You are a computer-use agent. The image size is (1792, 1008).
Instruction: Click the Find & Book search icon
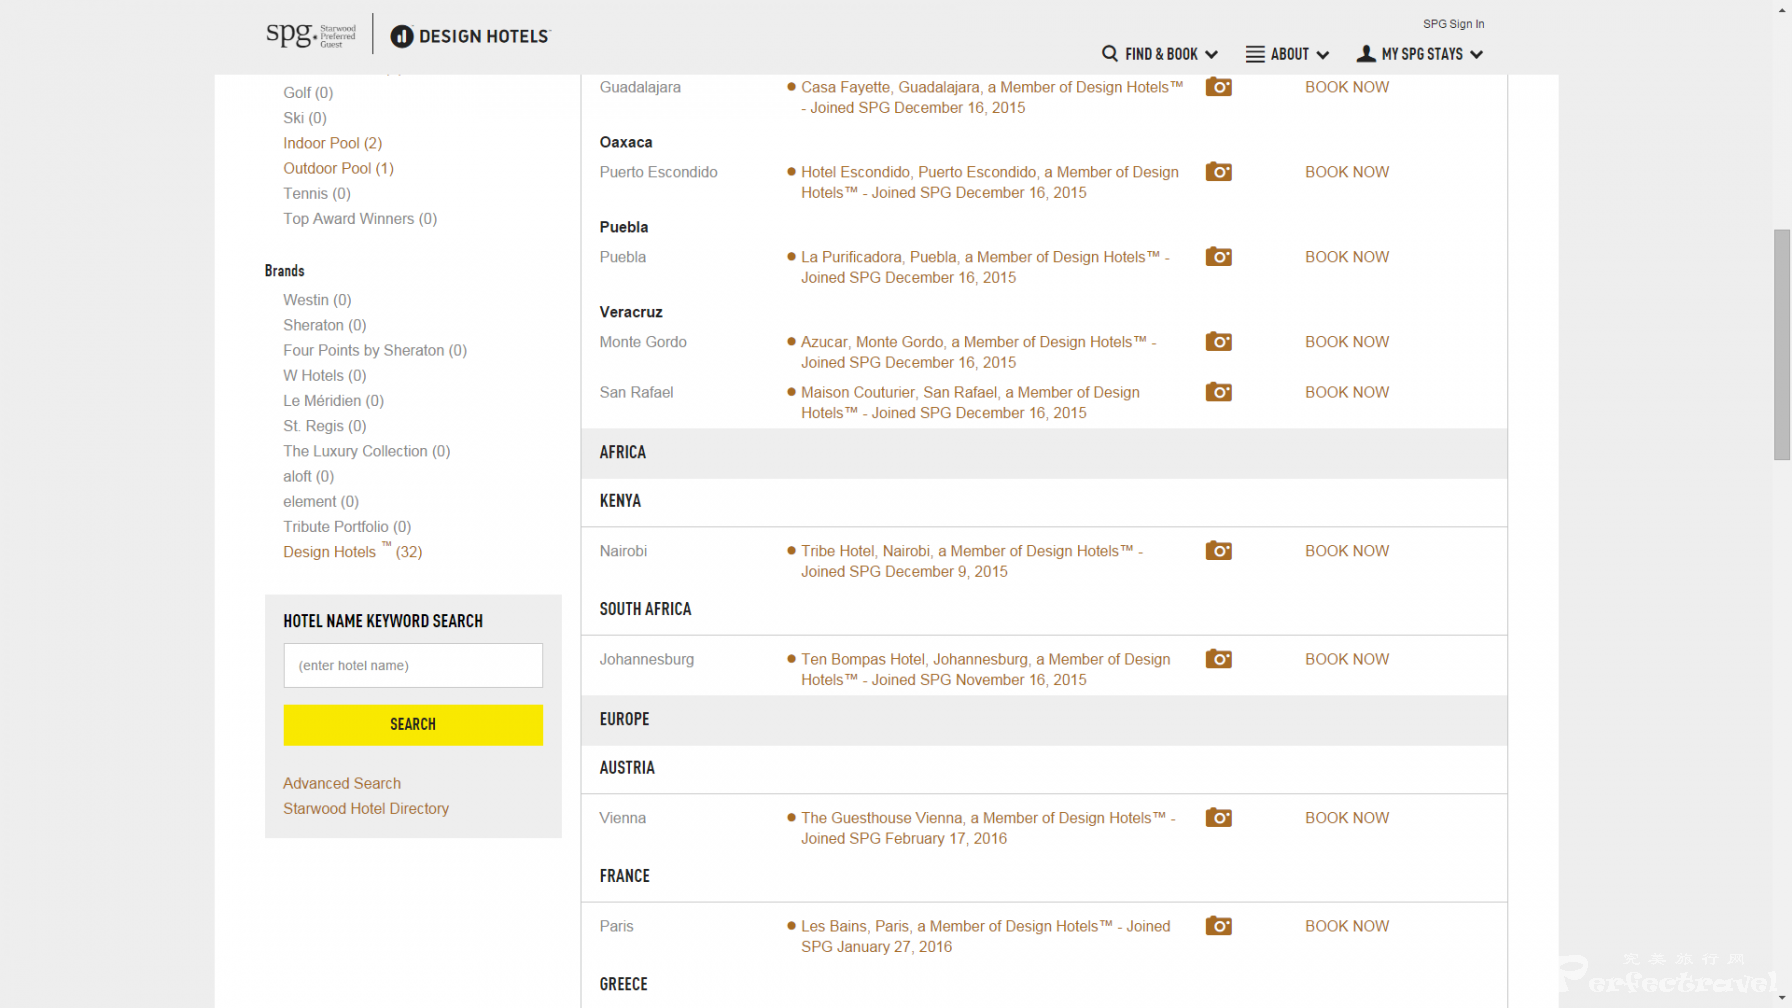[1110, 54]
